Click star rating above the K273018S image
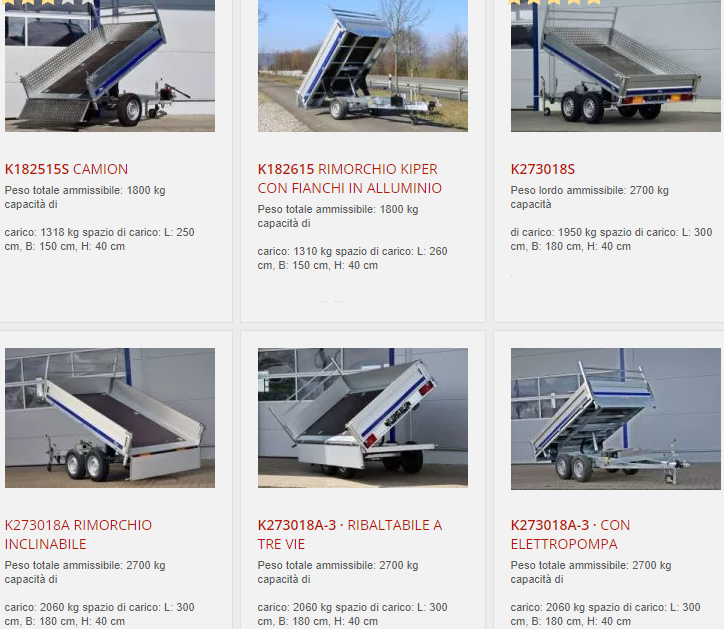Screen dimensions: 724x629 click(x=555, y=2)
